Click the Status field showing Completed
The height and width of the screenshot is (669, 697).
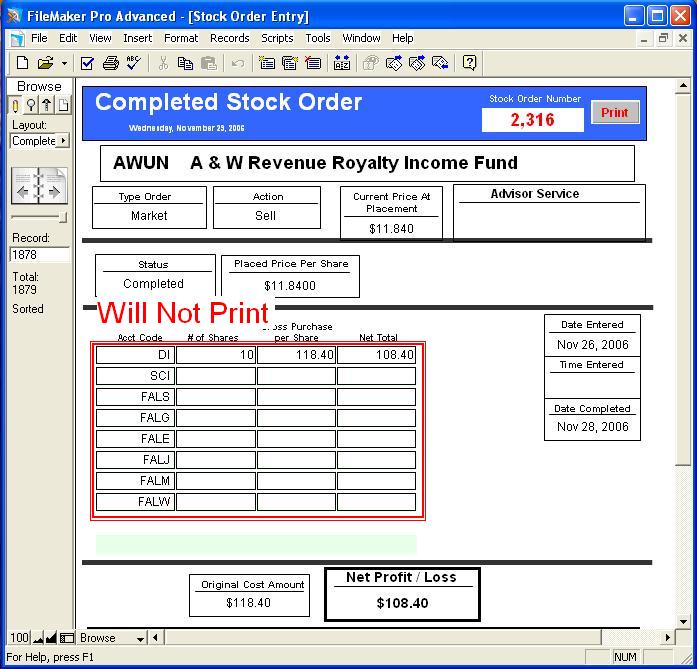(153, 284)
